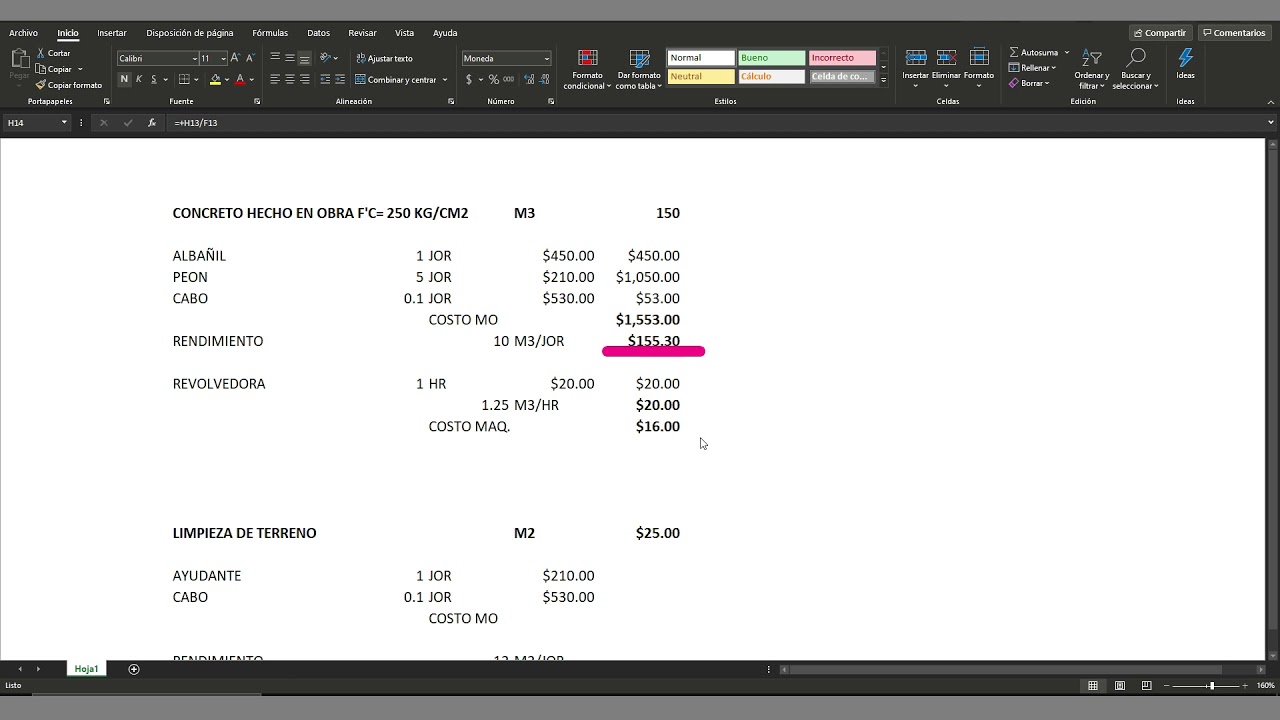
Task: Open the Moneda number format dropdown
Action: tap(546, 58)
